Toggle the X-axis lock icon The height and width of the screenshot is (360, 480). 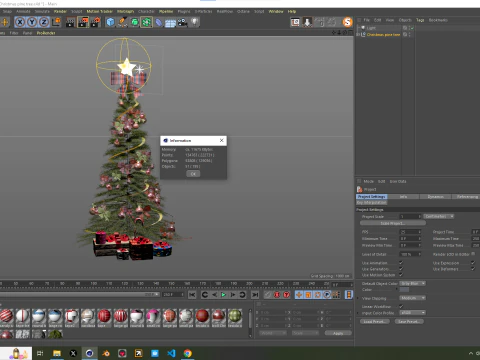coord(20,22)
